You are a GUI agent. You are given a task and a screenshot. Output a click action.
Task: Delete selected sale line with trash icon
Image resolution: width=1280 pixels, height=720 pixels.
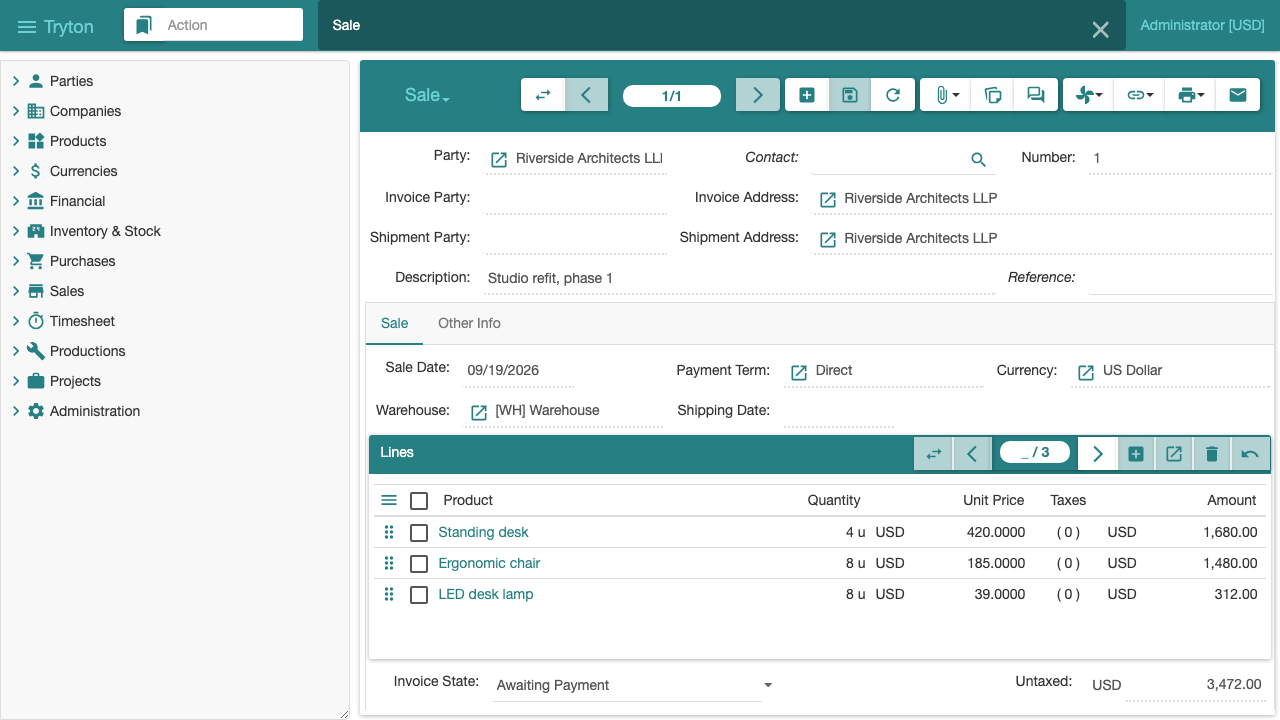tap(1212, 453)
